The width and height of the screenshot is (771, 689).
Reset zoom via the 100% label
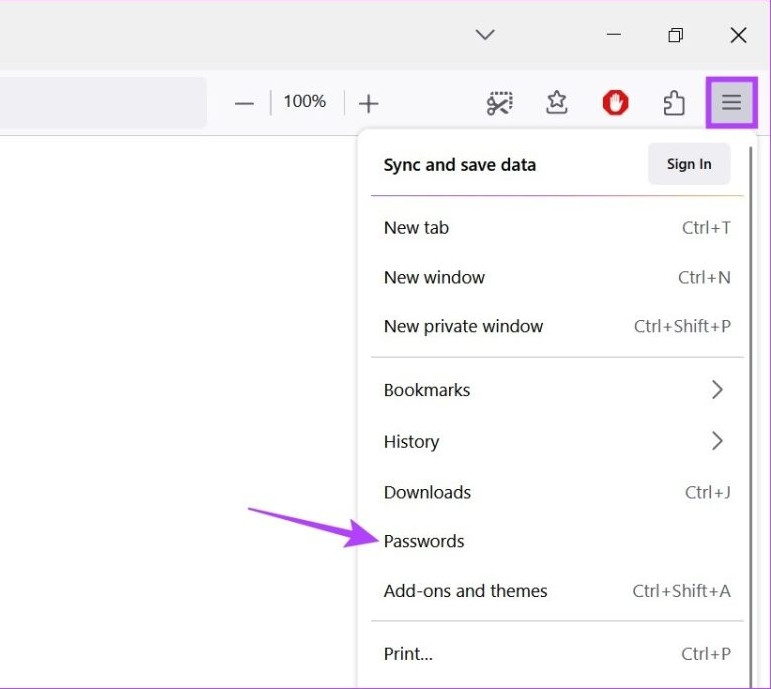305,101
